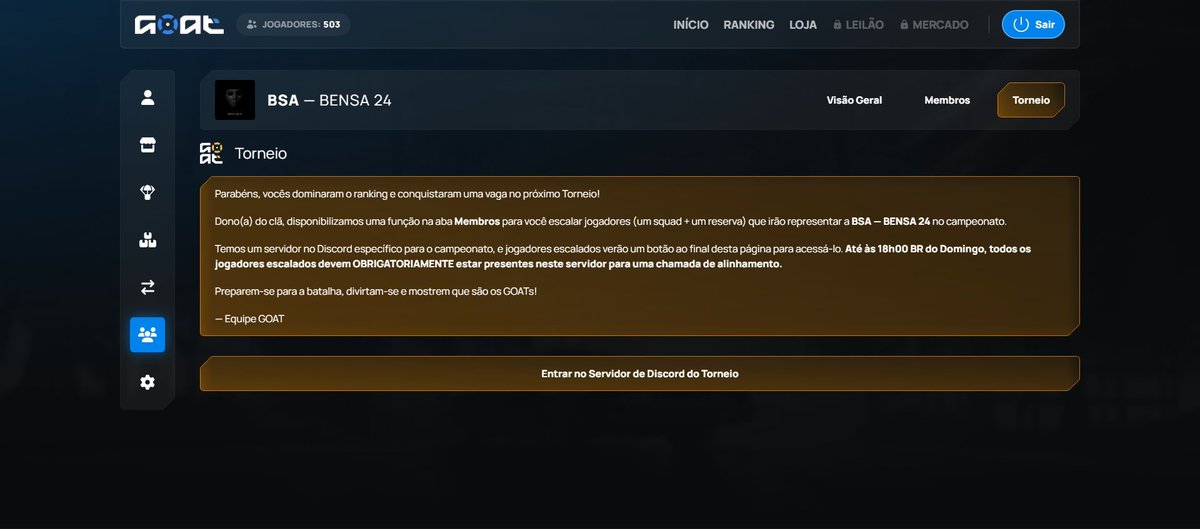The image size is (1200, 529).
Task: Go to INÍCIO in top navigation
Action: point(691,25)
